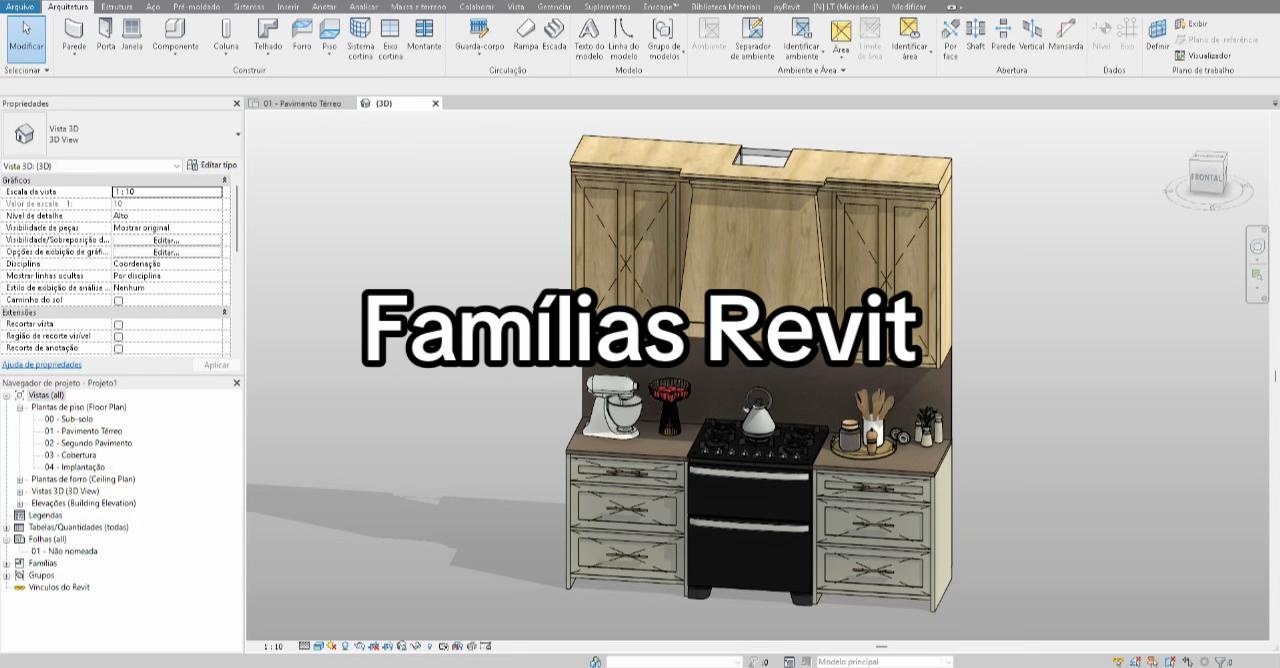Select the Piso floor tool
1280x668 pixels.
(329, 34)
